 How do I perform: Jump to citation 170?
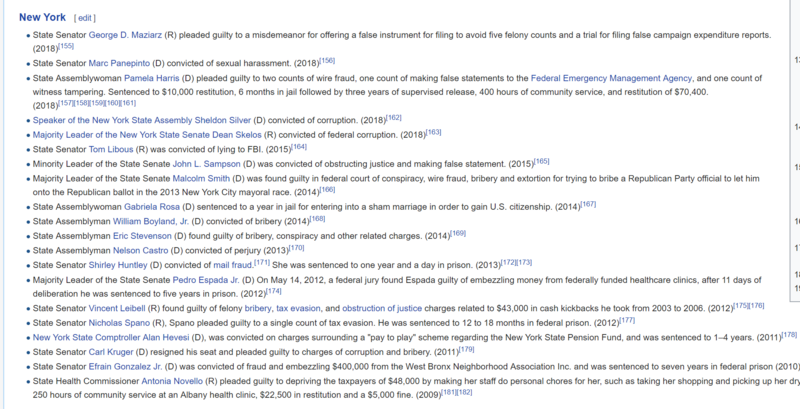296,248
